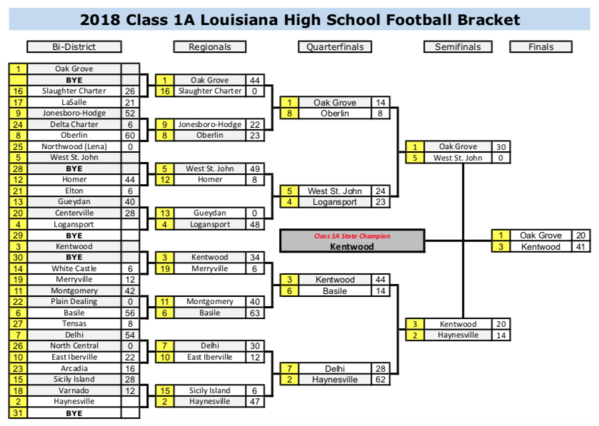This screenshot has height=426, width=599.
Task: Select the Class 1A State Champion box
Action: click(x=352, y=241)
